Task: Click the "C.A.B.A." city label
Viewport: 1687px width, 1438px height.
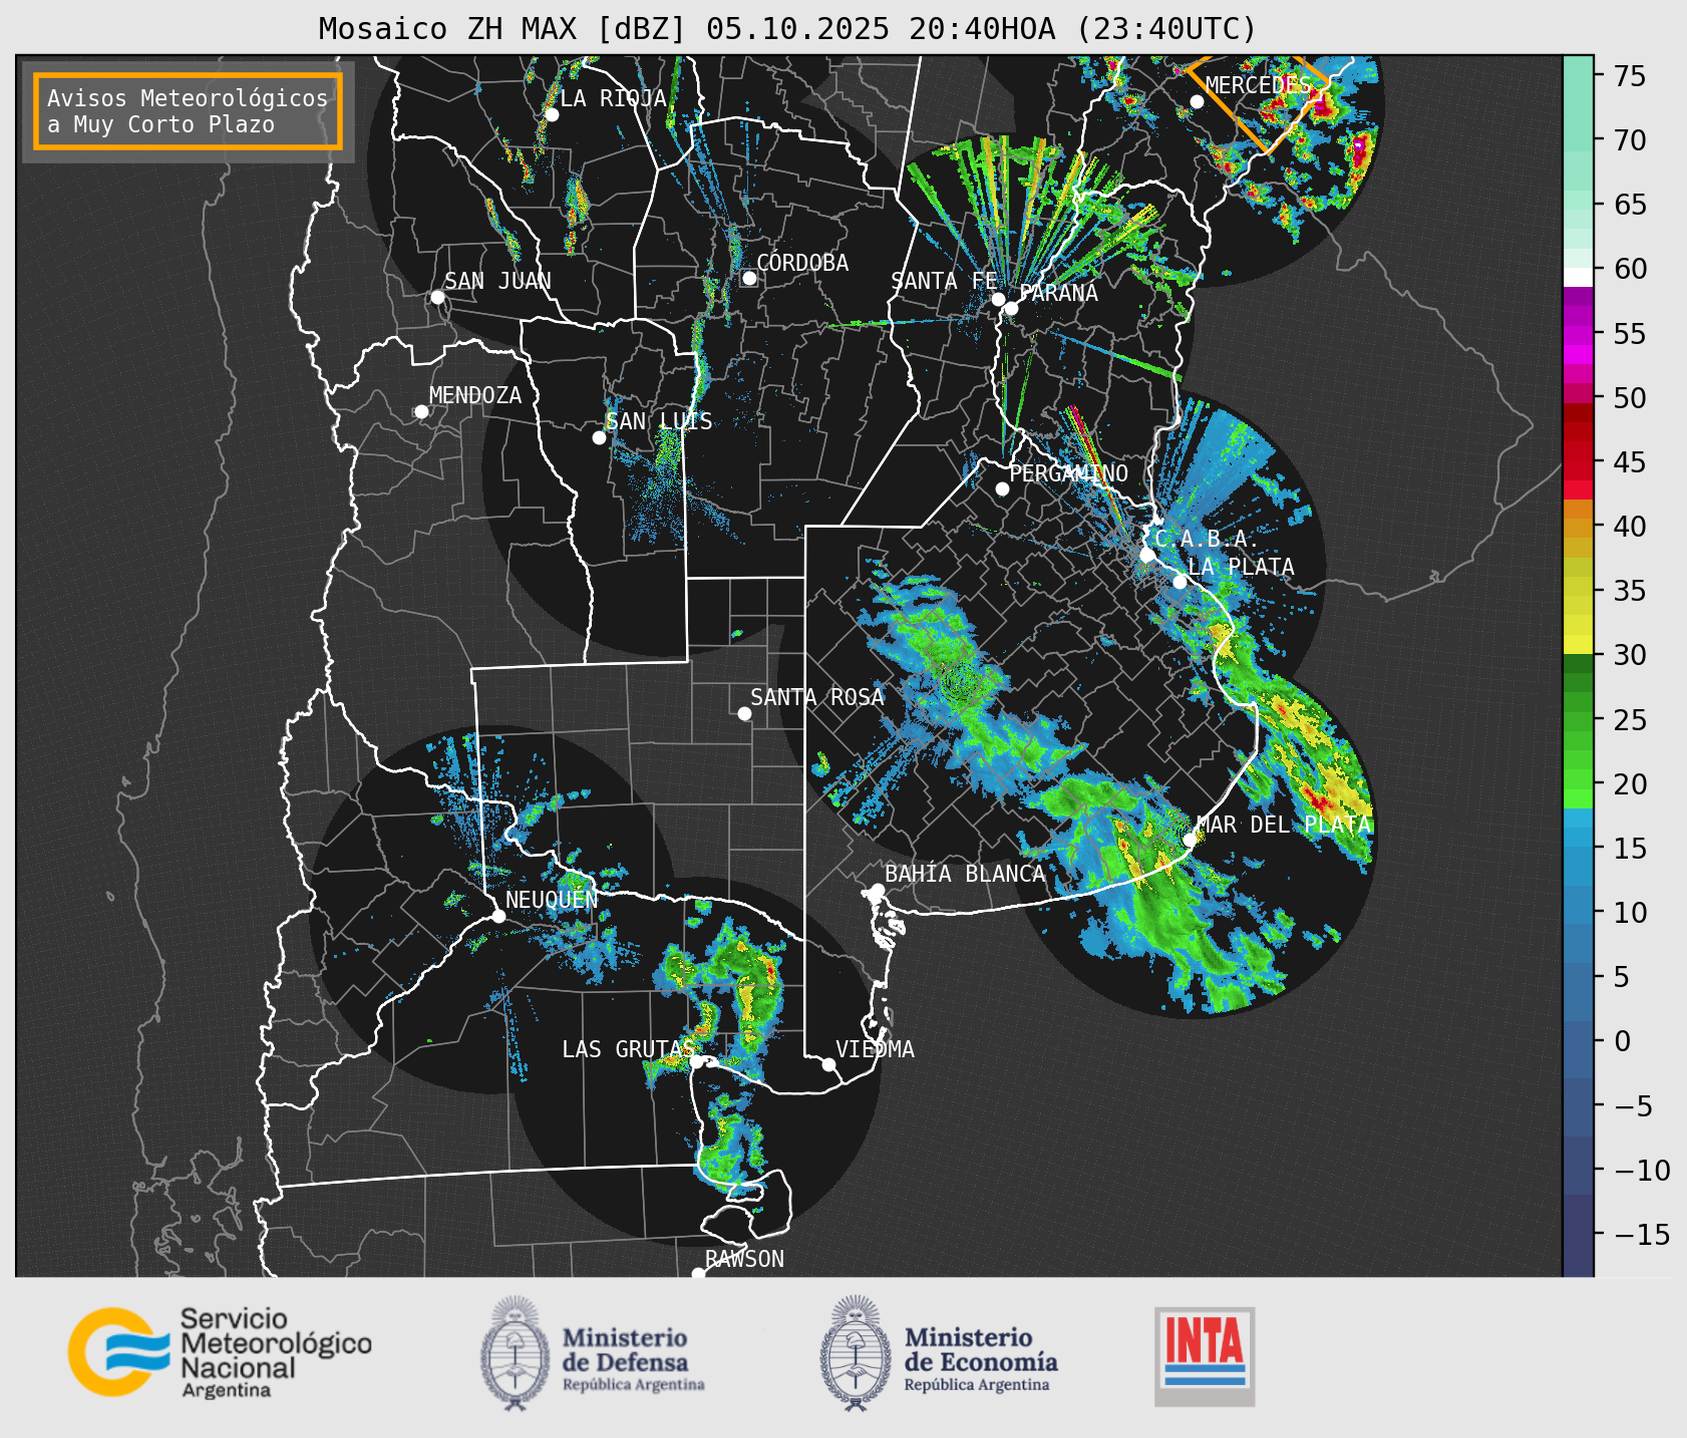Action: (1207, 539)
